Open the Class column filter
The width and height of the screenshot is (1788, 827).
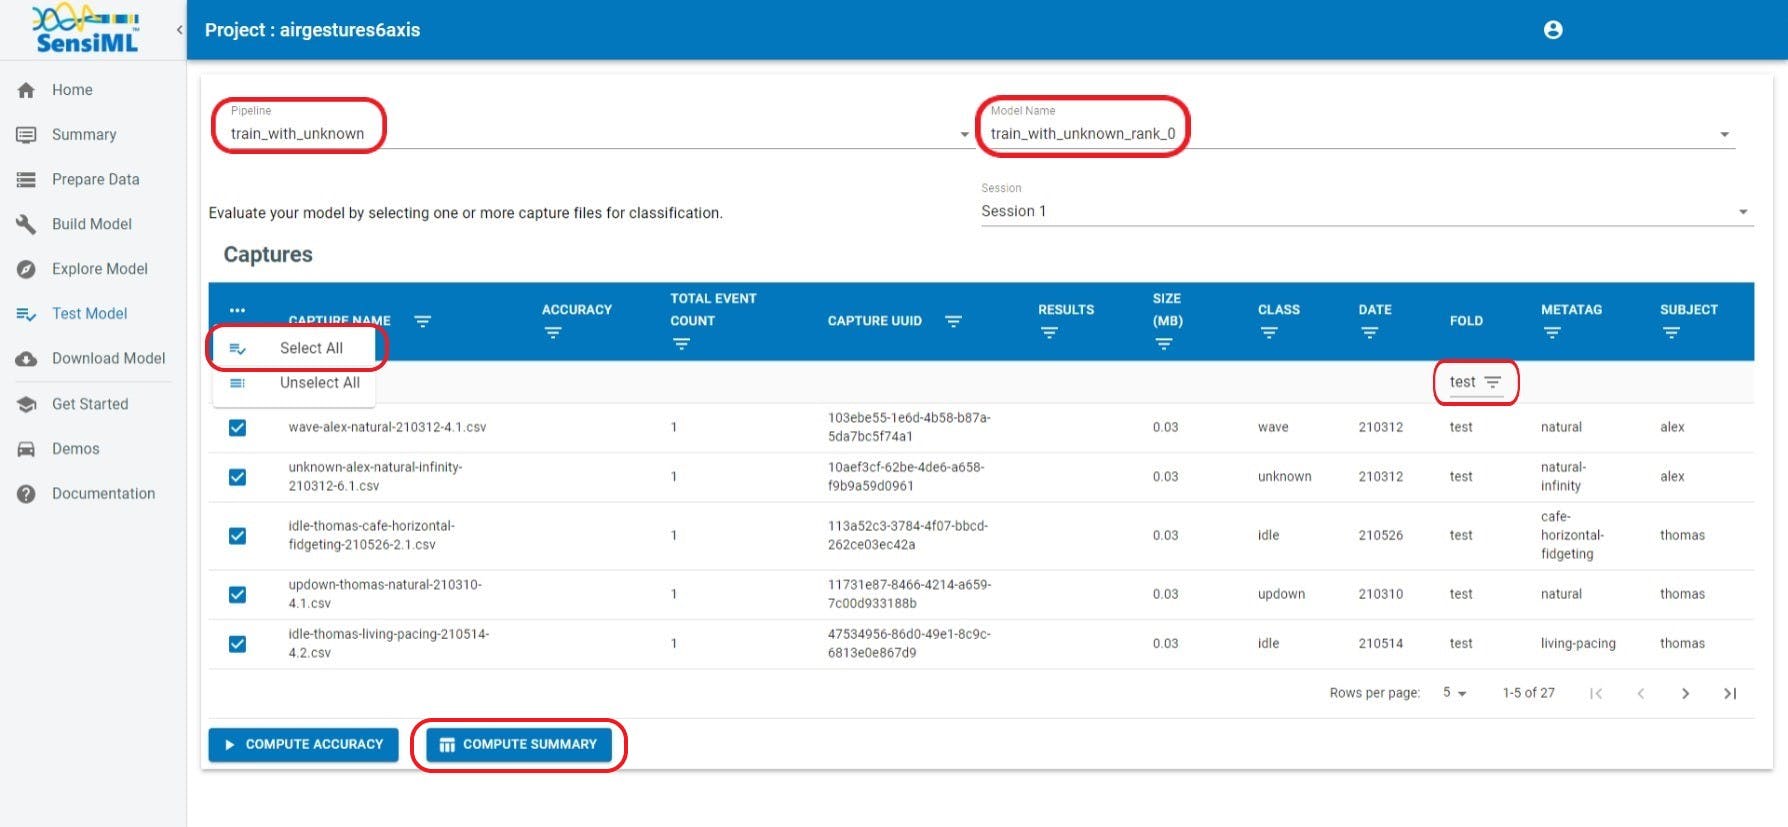[1268, 333]
